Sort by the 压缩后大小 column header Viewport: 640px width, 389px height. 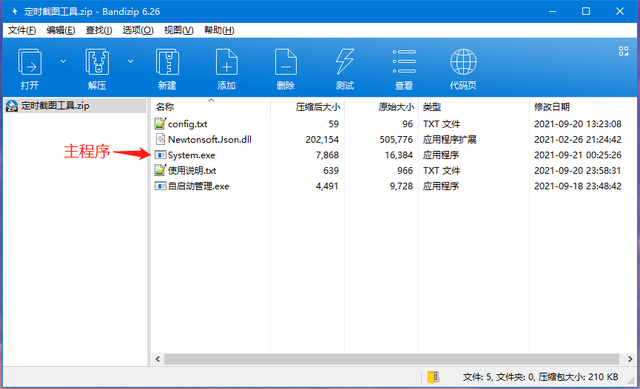tap(318, 107)
